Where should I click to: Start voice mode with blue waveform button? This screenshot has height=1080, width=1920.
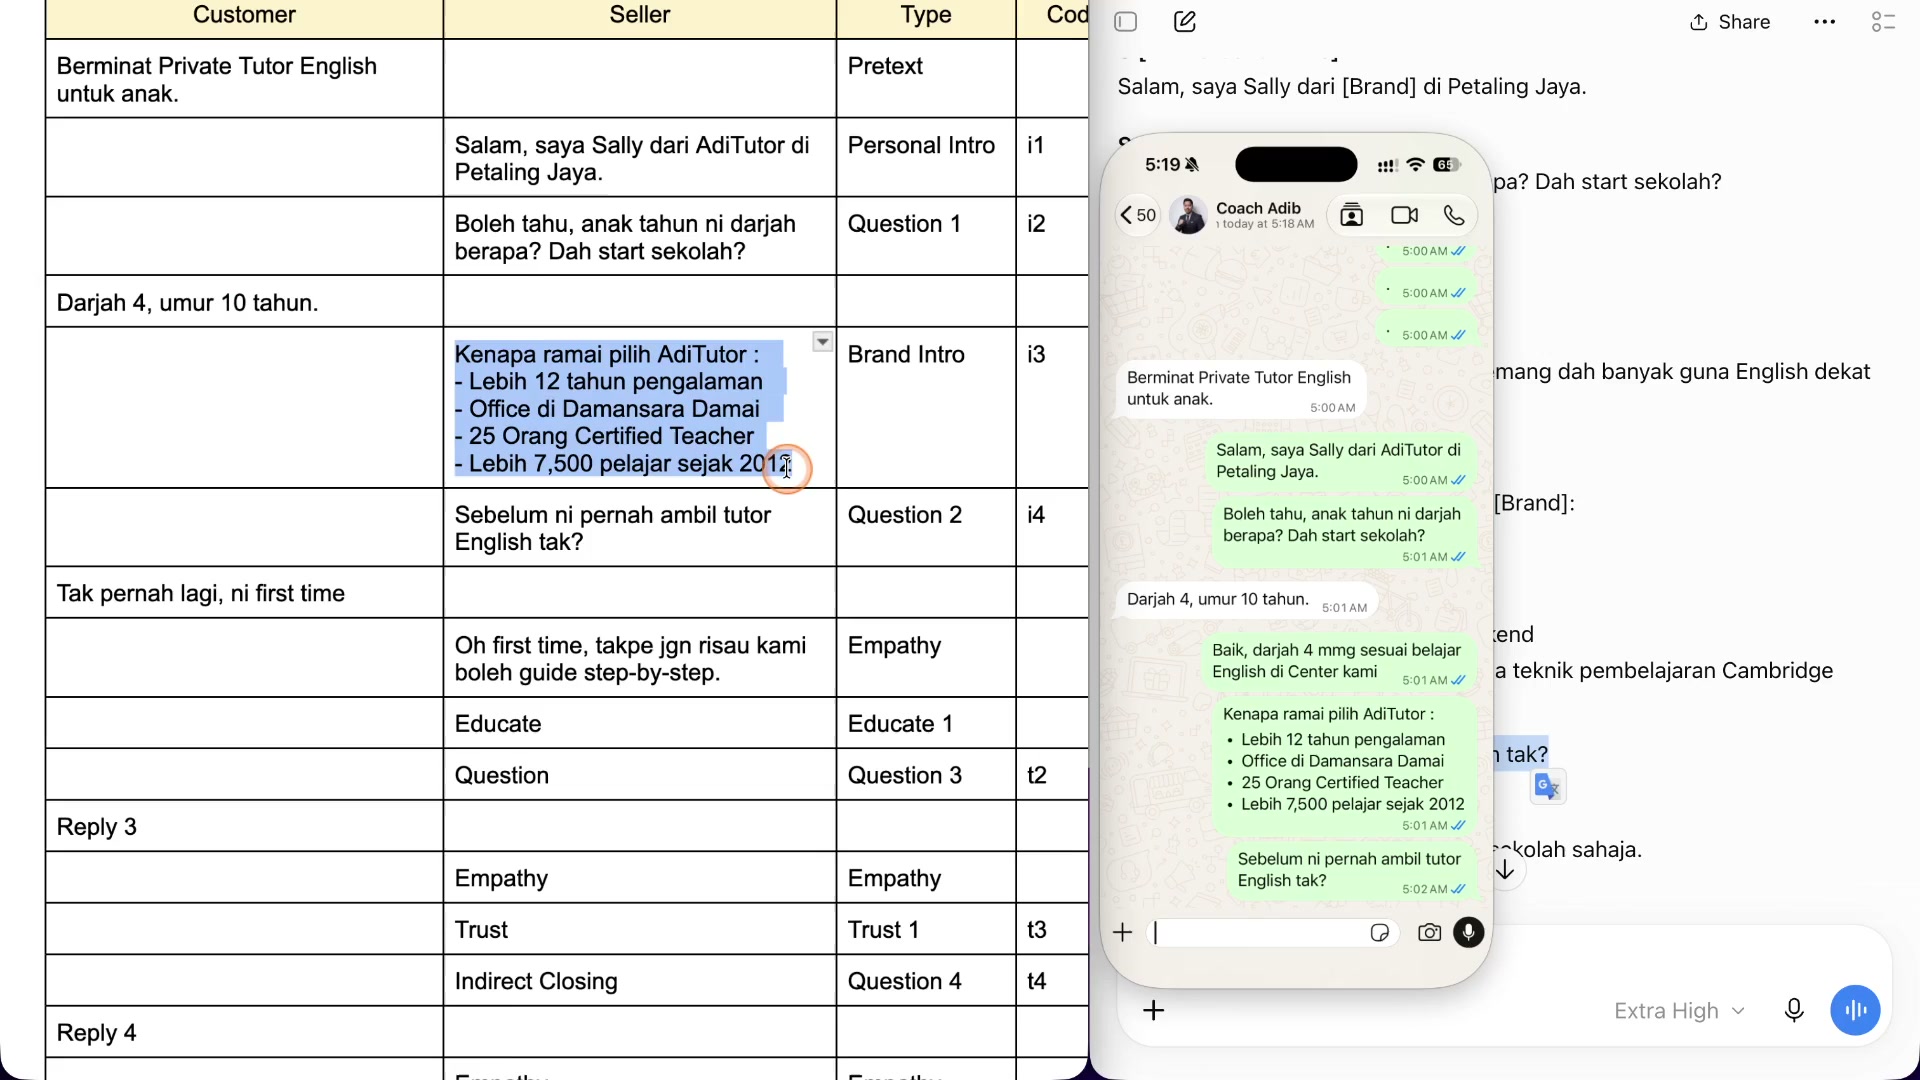1856,1011
